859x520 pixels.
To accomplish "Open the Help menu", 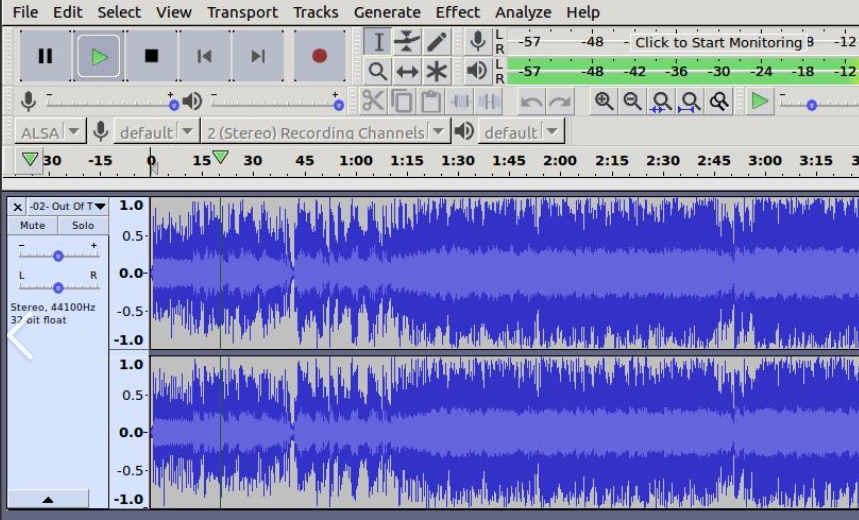I will coord(583,12).
